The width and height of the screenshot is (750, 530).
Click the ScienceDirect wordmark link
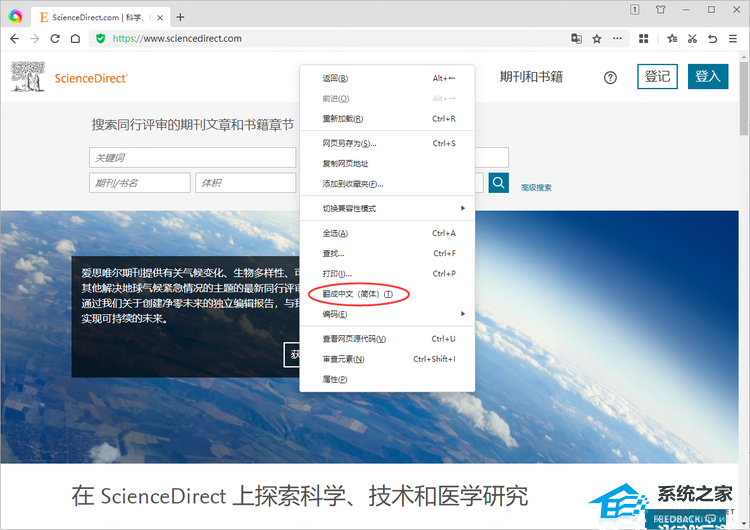[91, 78]
